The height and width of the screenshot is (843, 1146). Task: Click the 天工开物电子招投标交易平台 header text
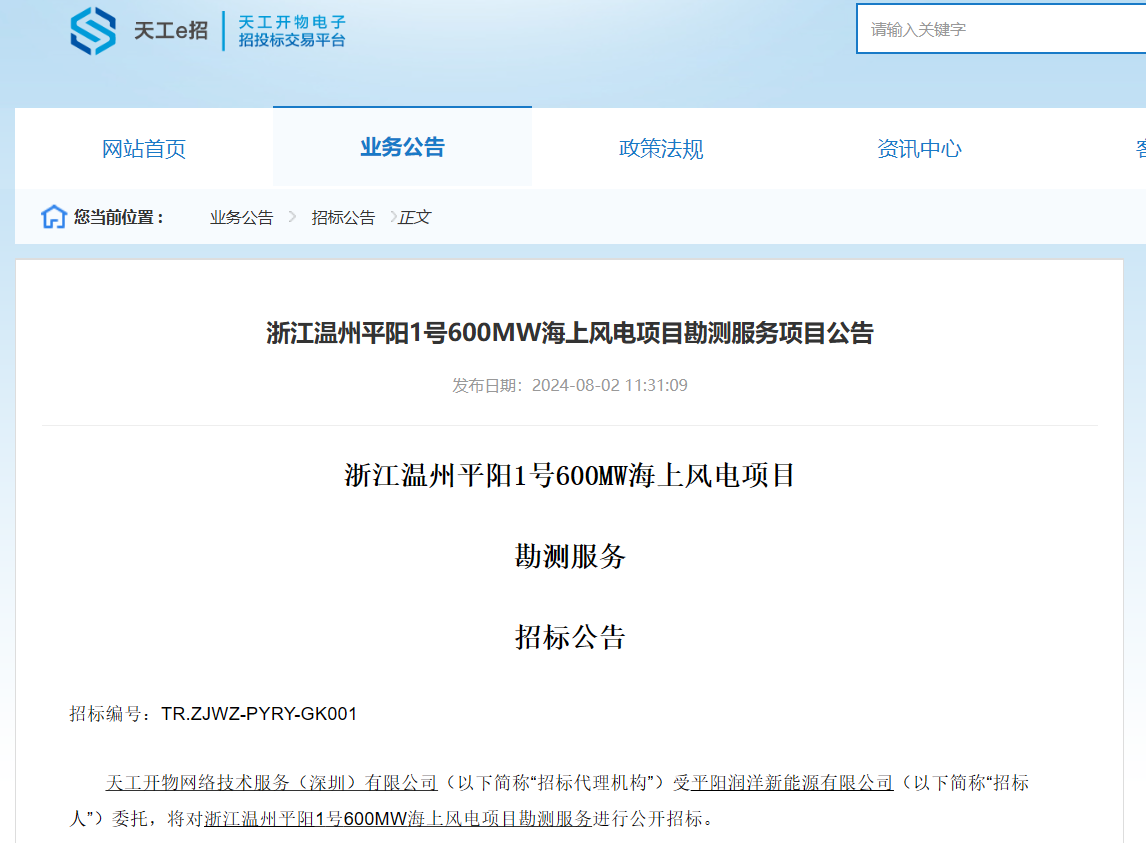point(292,31)
